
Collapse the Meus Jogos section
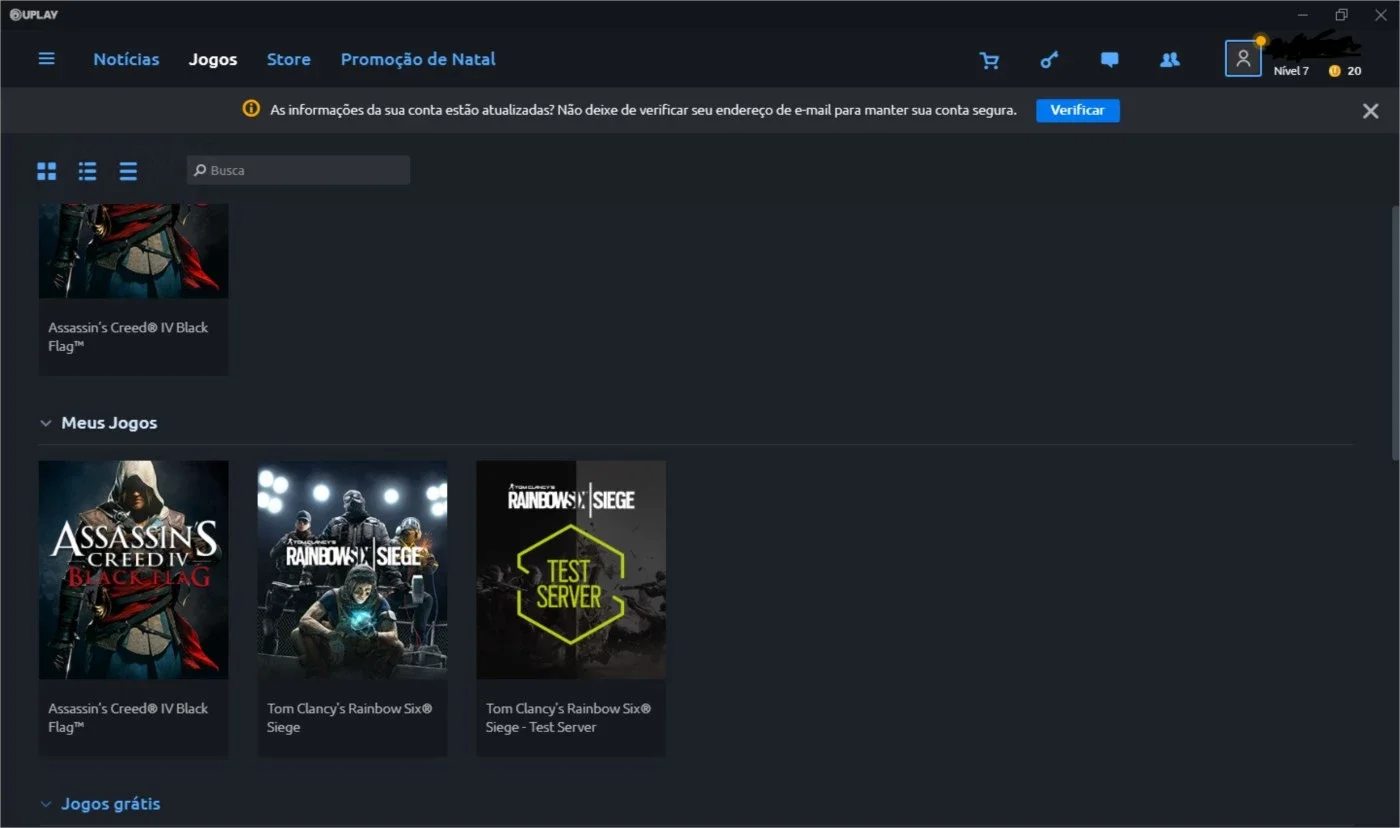(x=45, y=423)
